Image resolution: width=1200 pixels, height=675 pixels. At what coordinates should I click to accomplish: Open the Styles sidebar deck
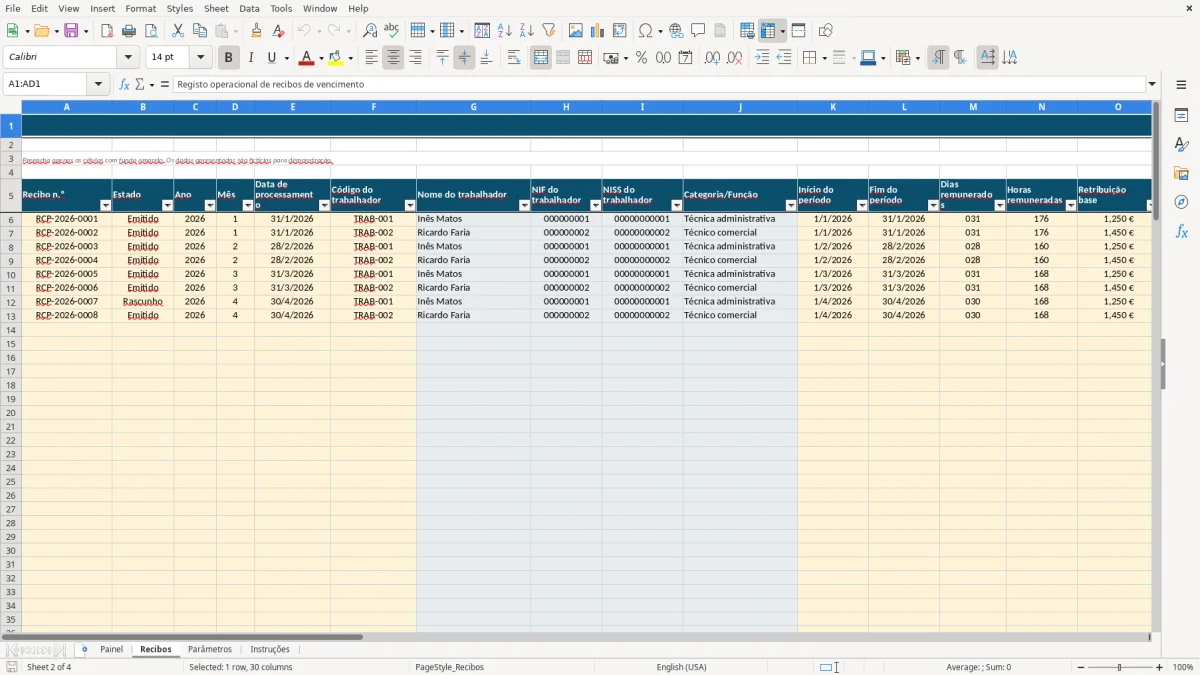pos(1181,144)
